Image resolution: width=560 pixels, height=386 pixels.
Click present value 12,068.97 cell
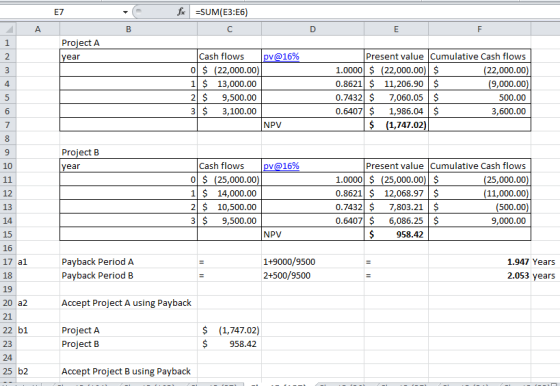pos(396,193)
